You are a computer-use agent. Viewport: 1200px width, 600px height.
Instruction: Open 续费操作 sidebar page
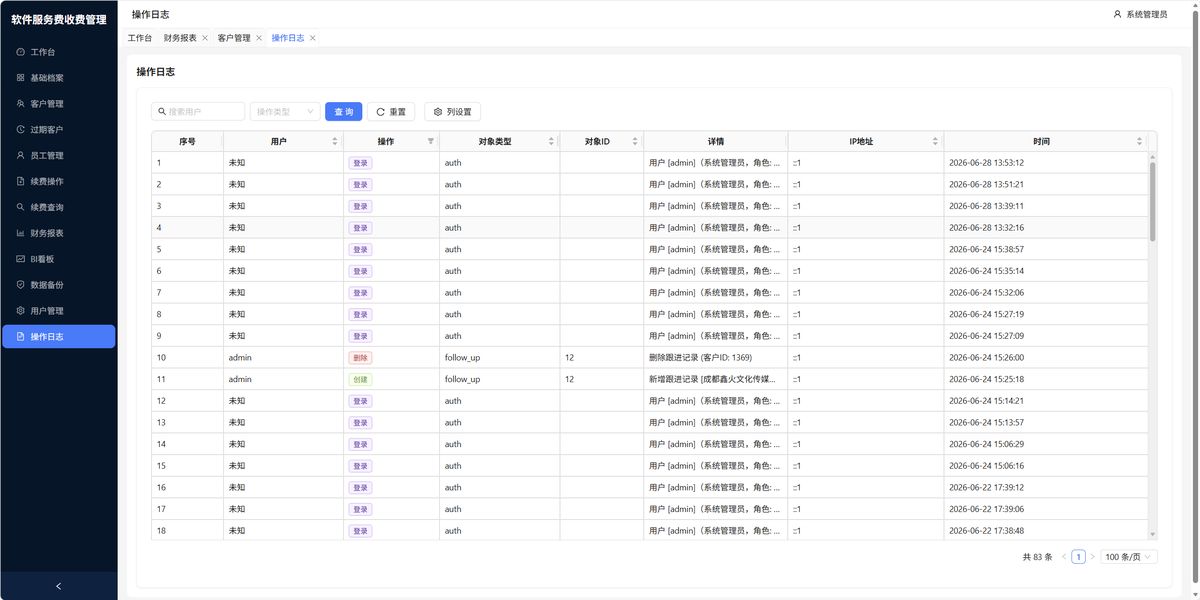click(x=58, y=181)
